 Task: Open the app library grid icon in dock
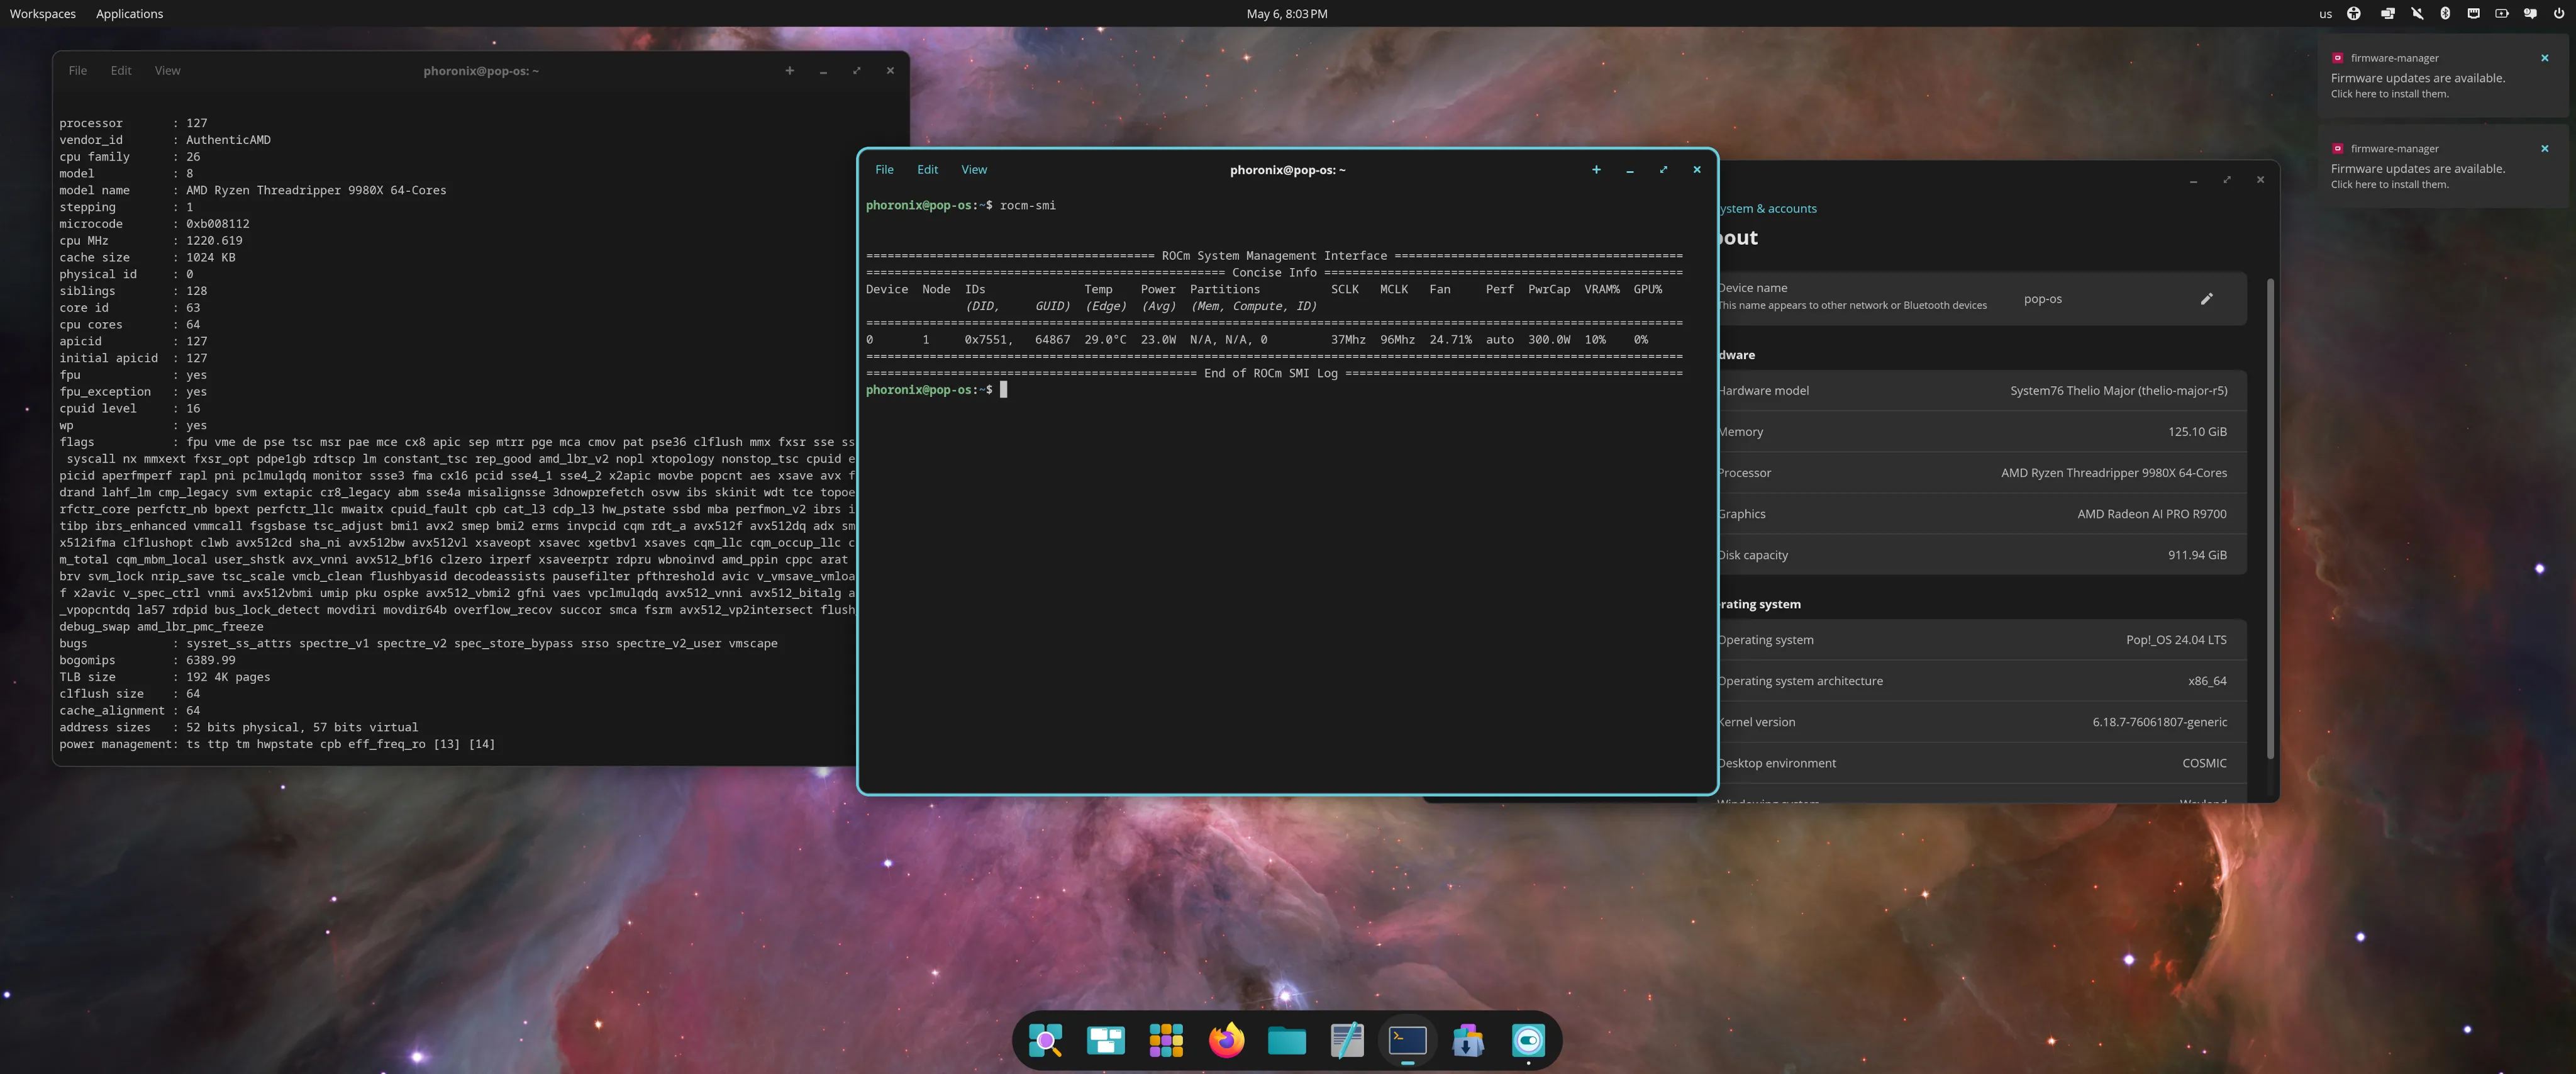pyautogui.click(x=1166, y=1040)
